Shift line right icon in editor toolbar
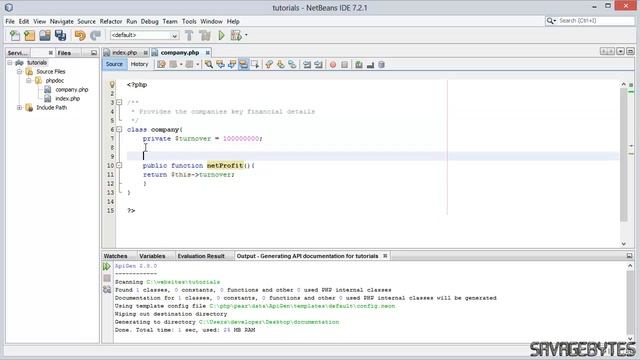 click(x=318, y=64)
